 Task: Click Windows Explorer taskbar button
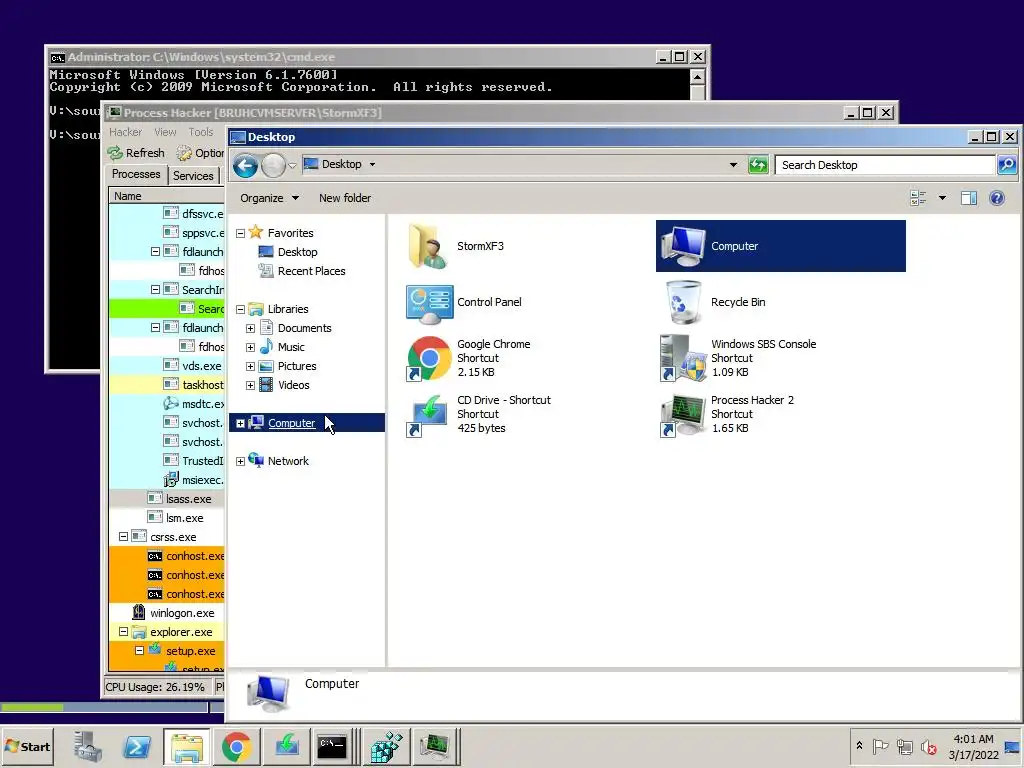tap(187, 746)
